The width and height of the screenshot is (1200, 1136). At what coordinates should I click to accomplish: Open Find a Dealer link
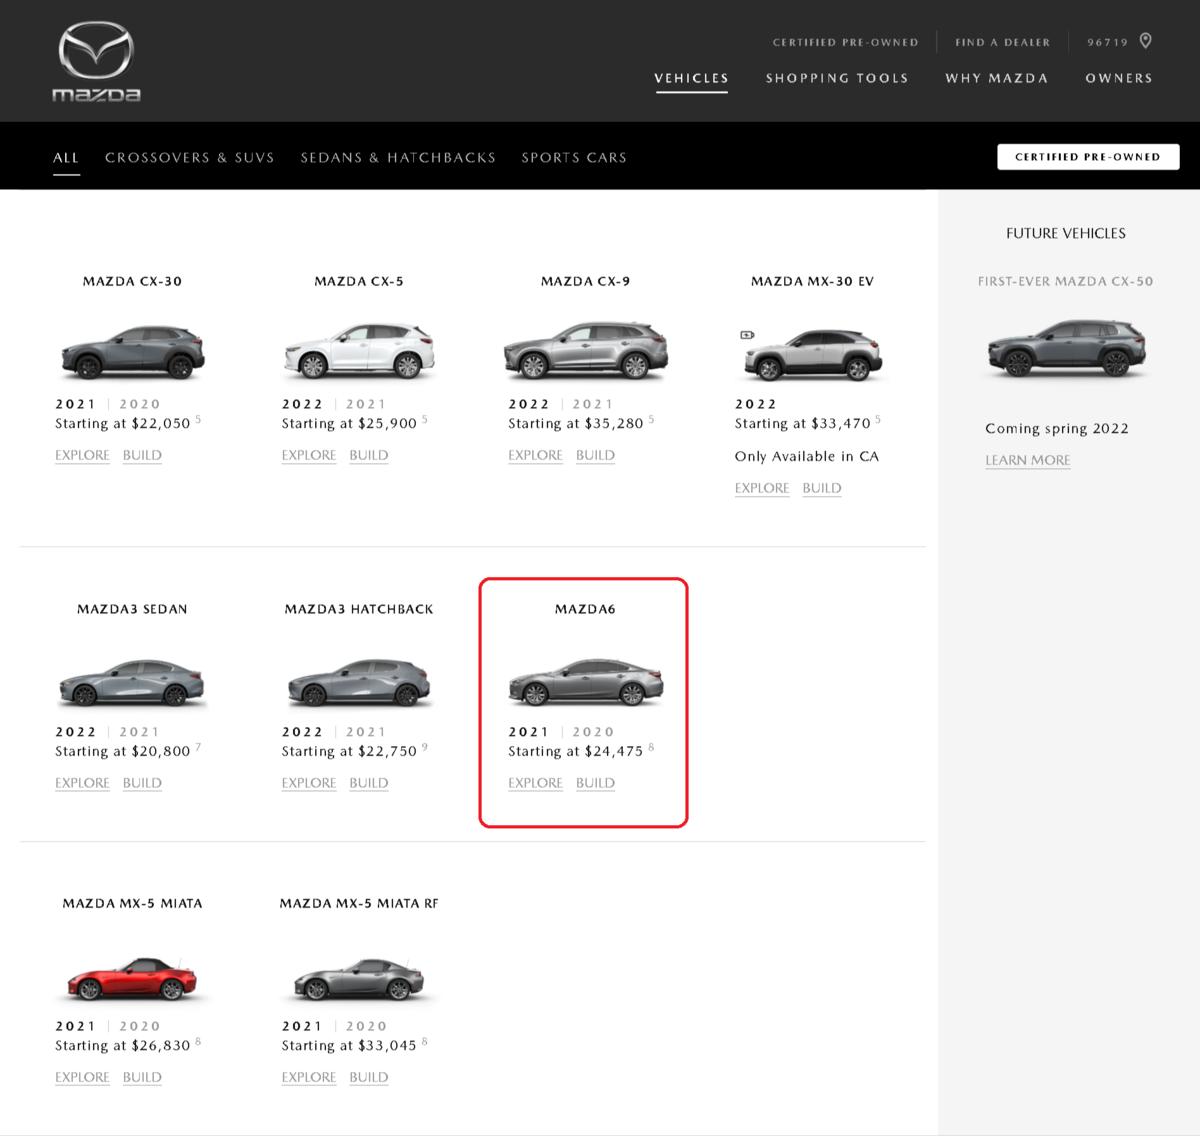click(x=1003, y=42)
